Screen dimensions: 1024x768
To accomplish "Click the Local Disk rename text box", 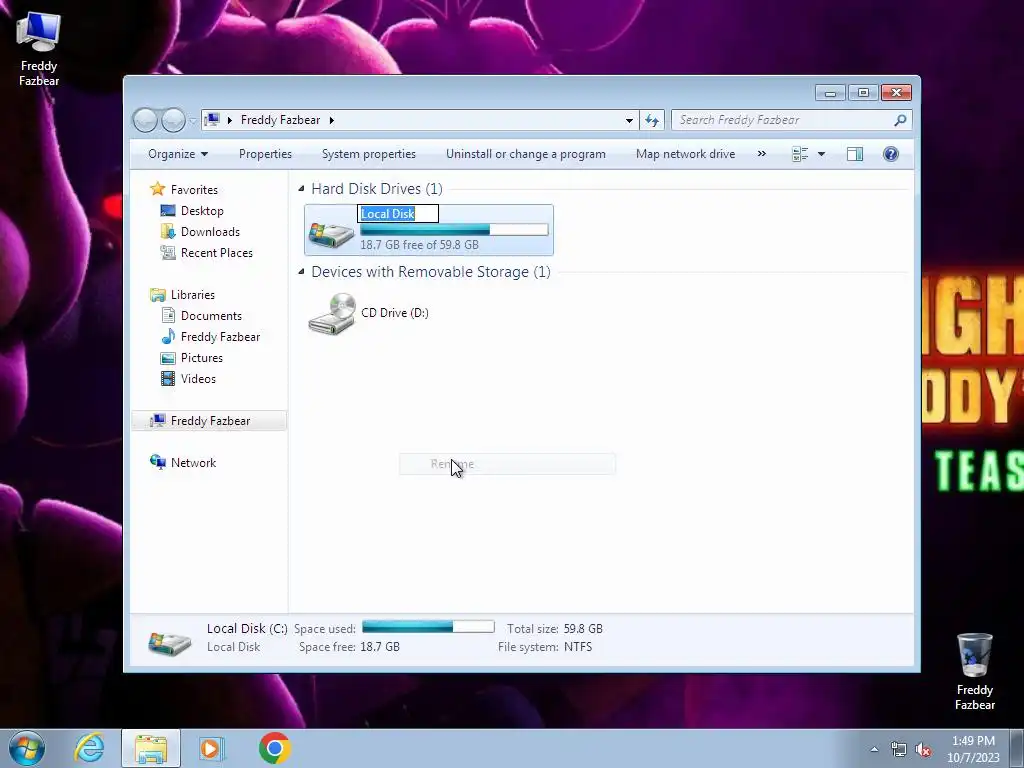I will pyautogui.click(x=398, y=214).
